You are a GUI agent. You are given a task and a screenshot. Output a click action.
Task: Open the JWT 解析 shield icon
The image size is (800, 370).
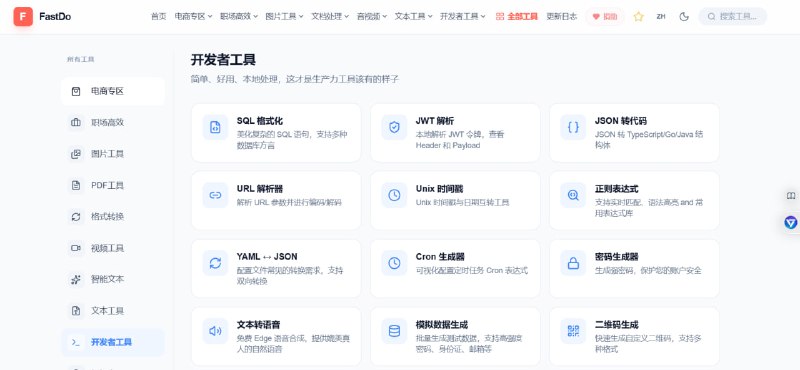[394, 127]
